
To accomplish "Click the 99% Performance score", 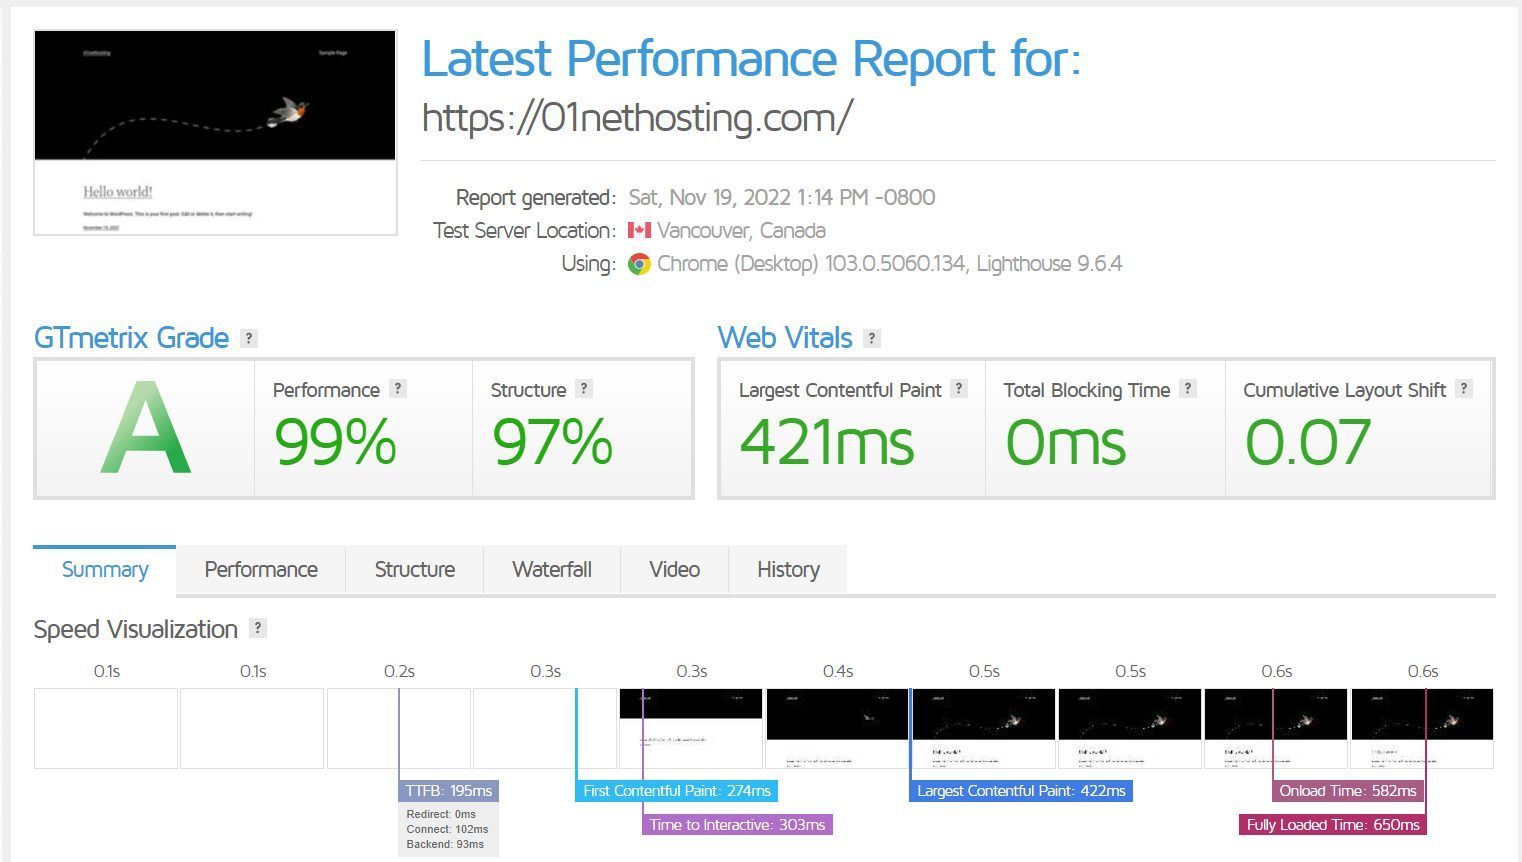I will pyautogui.click(x=336, y=443).
